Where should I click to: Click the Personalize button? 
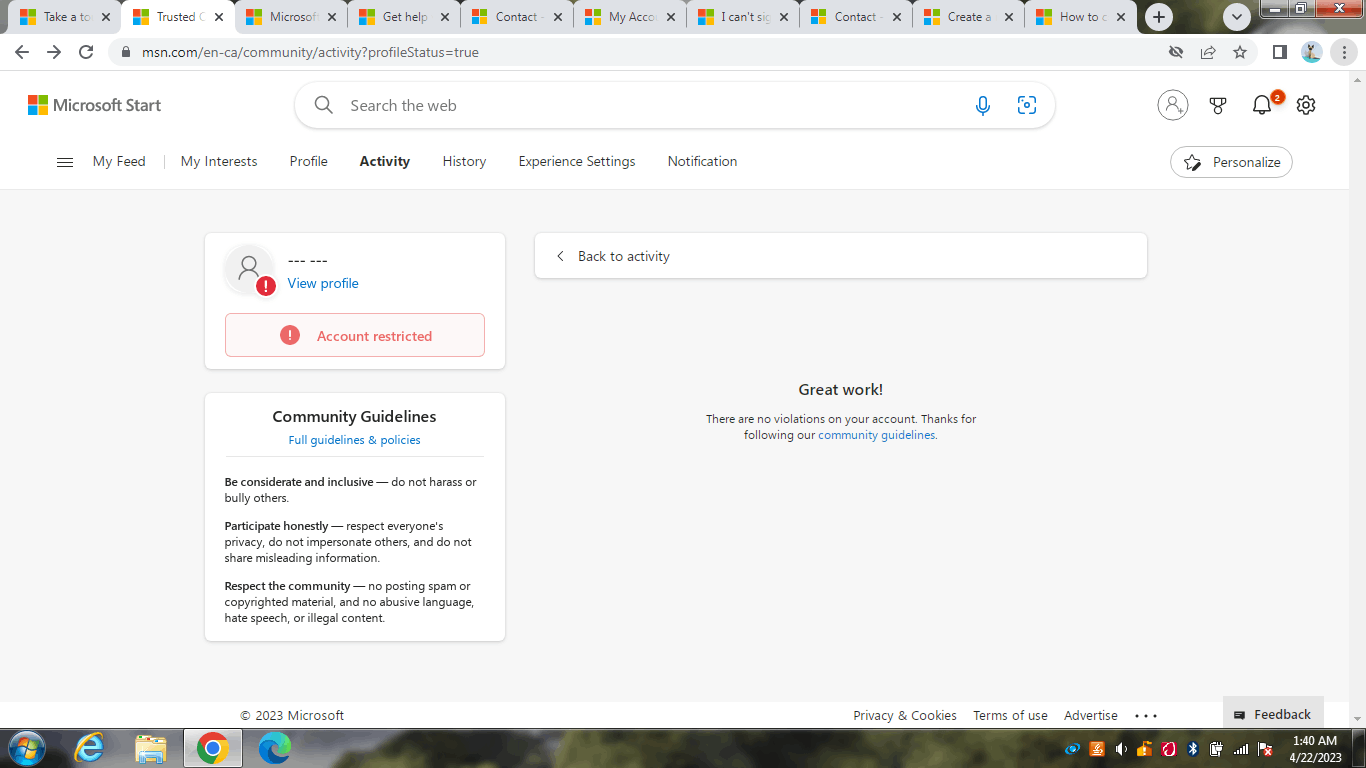coord(1231,162)
